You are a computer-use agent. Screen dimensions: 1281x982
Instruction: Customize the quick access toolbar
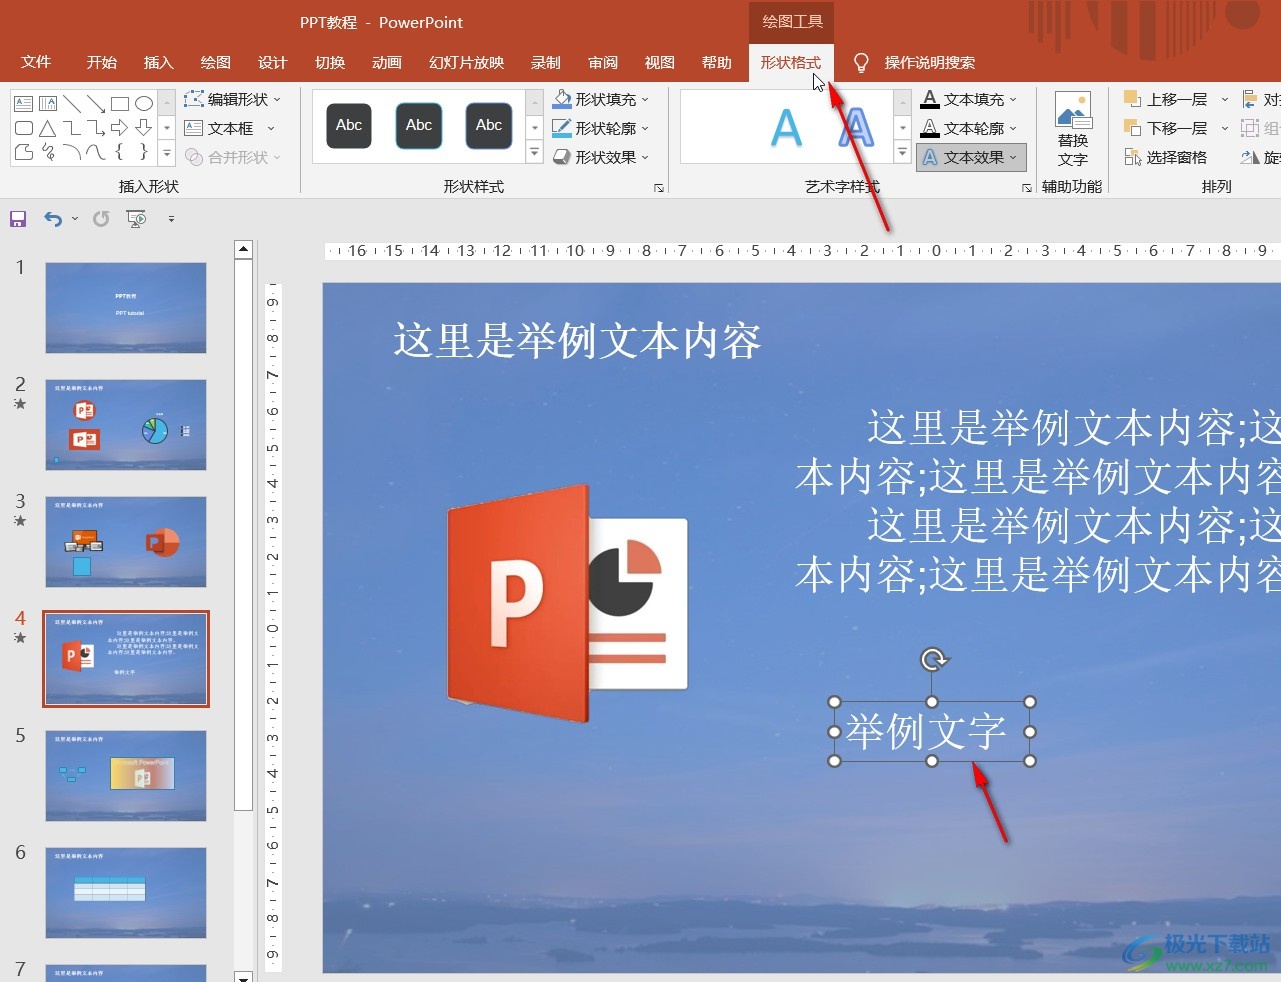click(171, 219)
